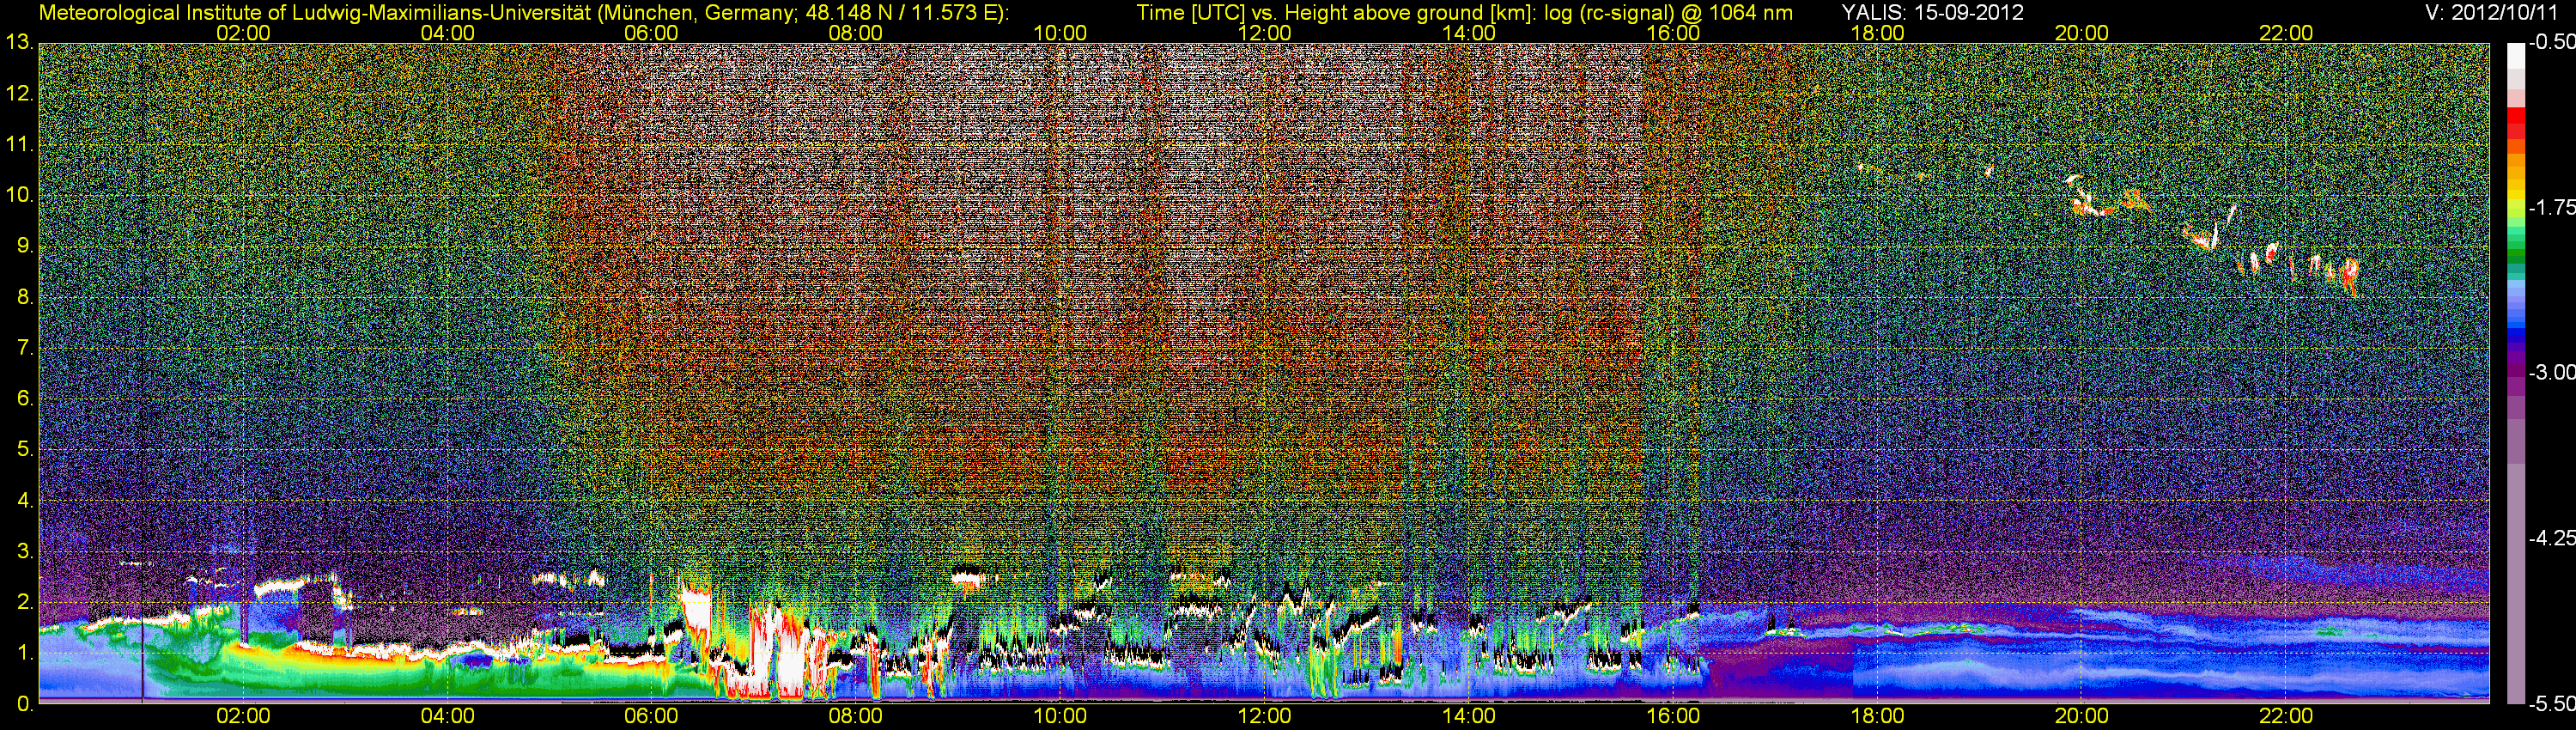Select the 1. km height axis label
Image resolution: width=2576 pixels, height=730 pixels.
pos(24,654)
